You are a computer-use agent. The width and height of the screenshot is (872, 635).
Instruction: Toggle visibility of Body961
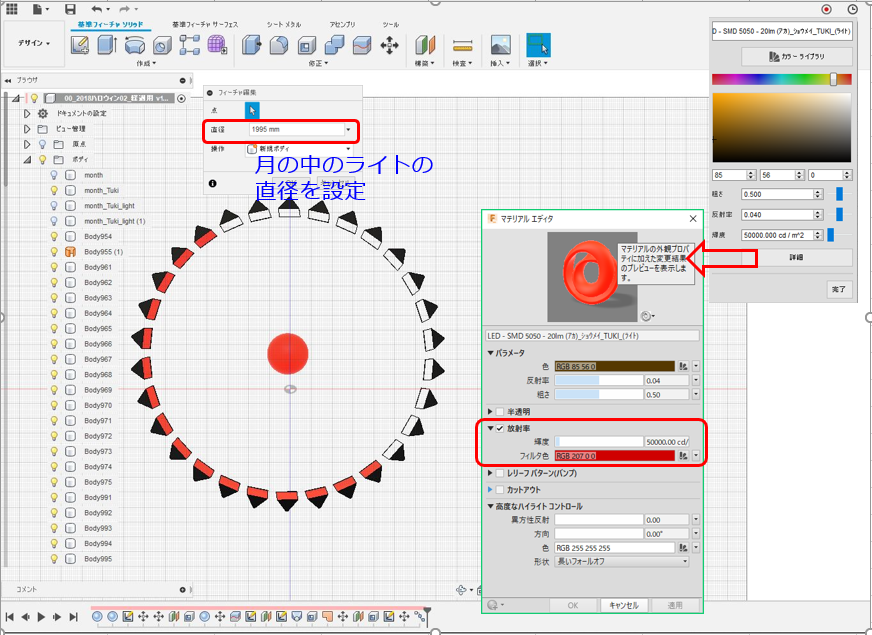(54, 267)
